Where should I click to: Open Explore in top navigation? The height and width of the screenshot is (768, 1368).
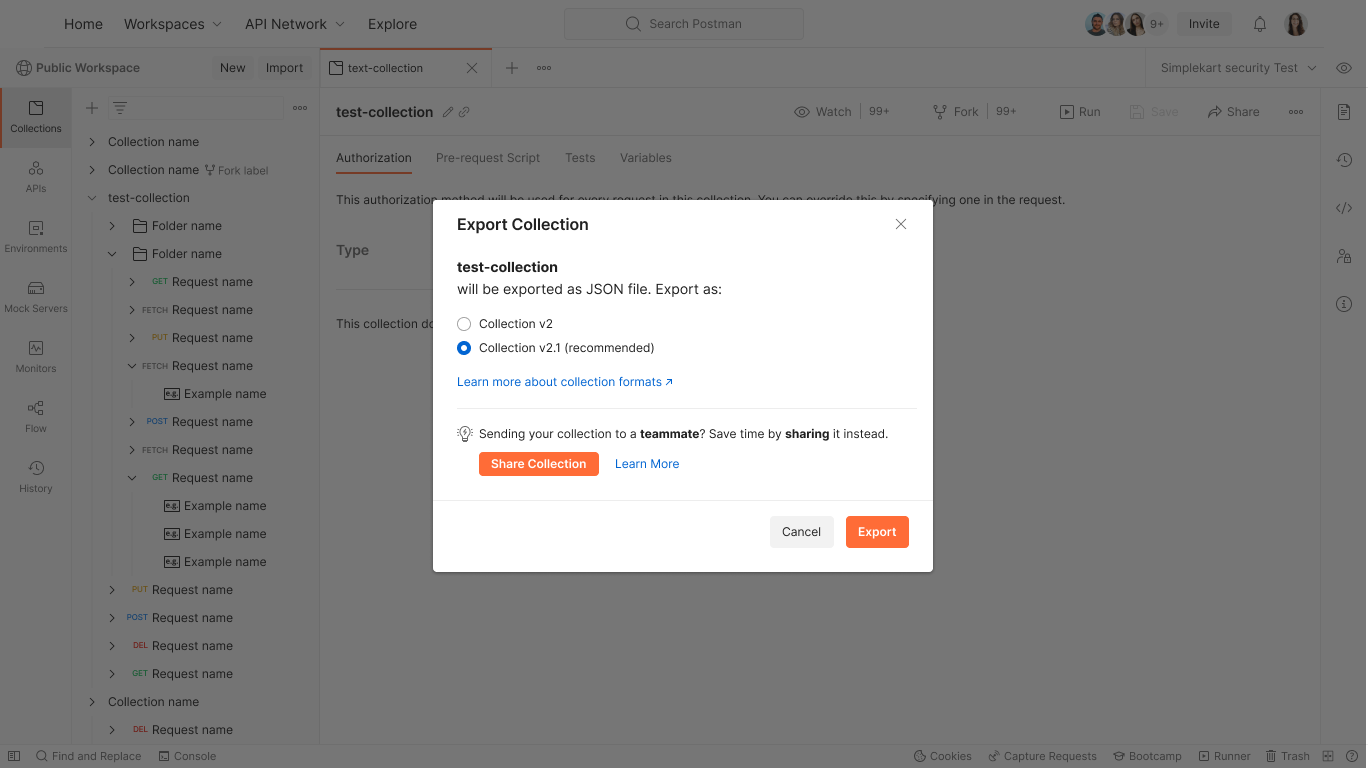pos(392,24)
